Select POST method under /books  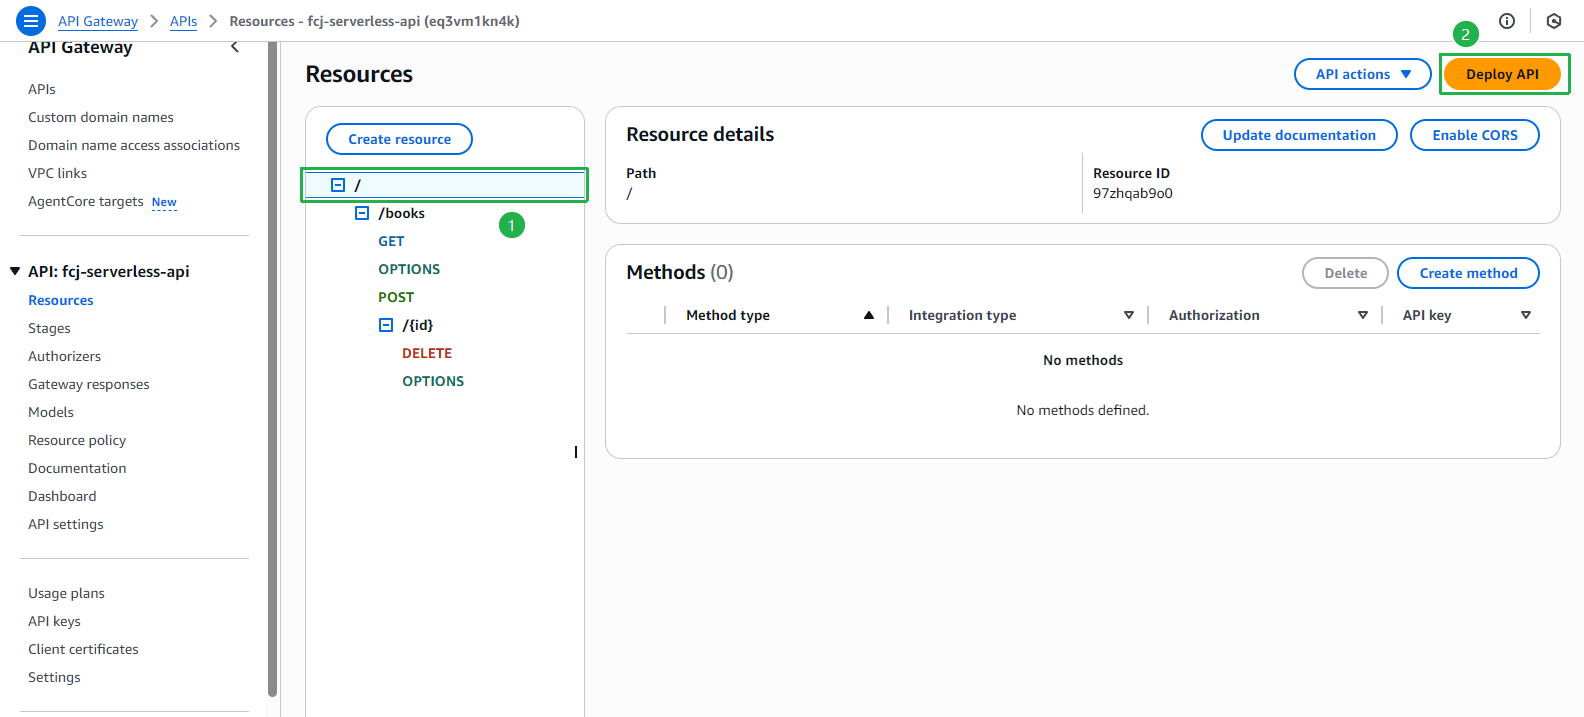(396, 297)
